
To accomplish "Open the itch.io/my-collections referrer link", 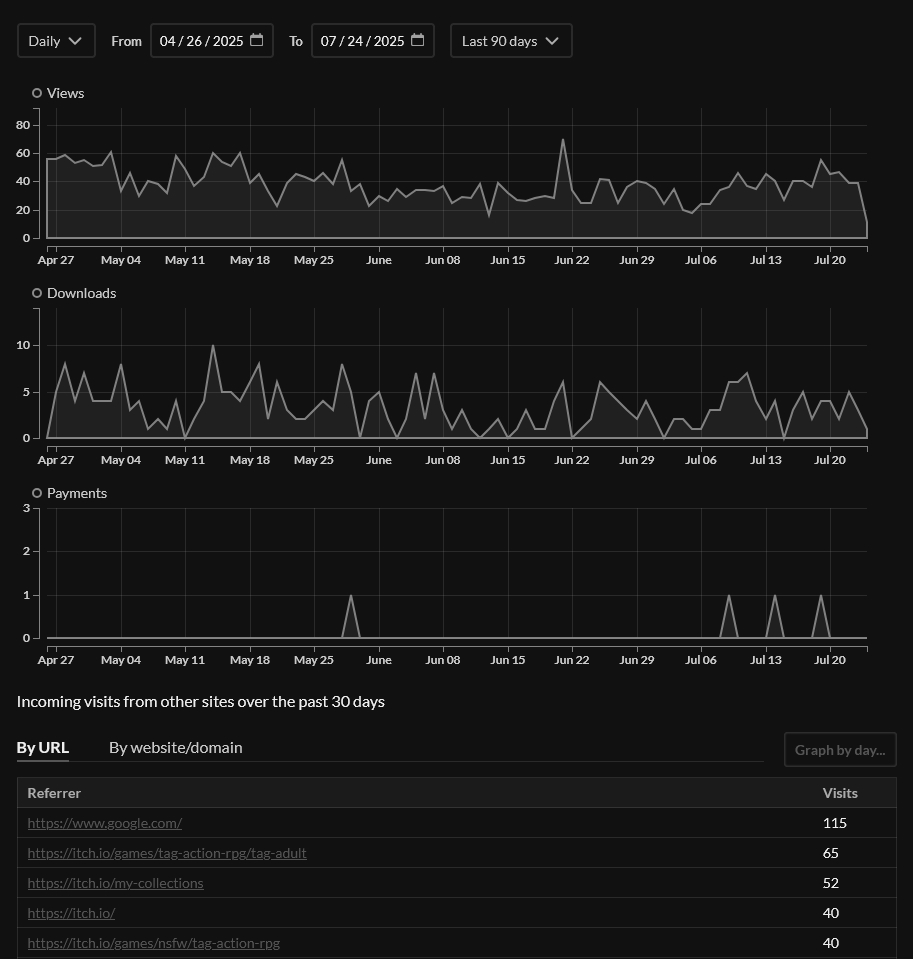I will (x=116, y=883).
